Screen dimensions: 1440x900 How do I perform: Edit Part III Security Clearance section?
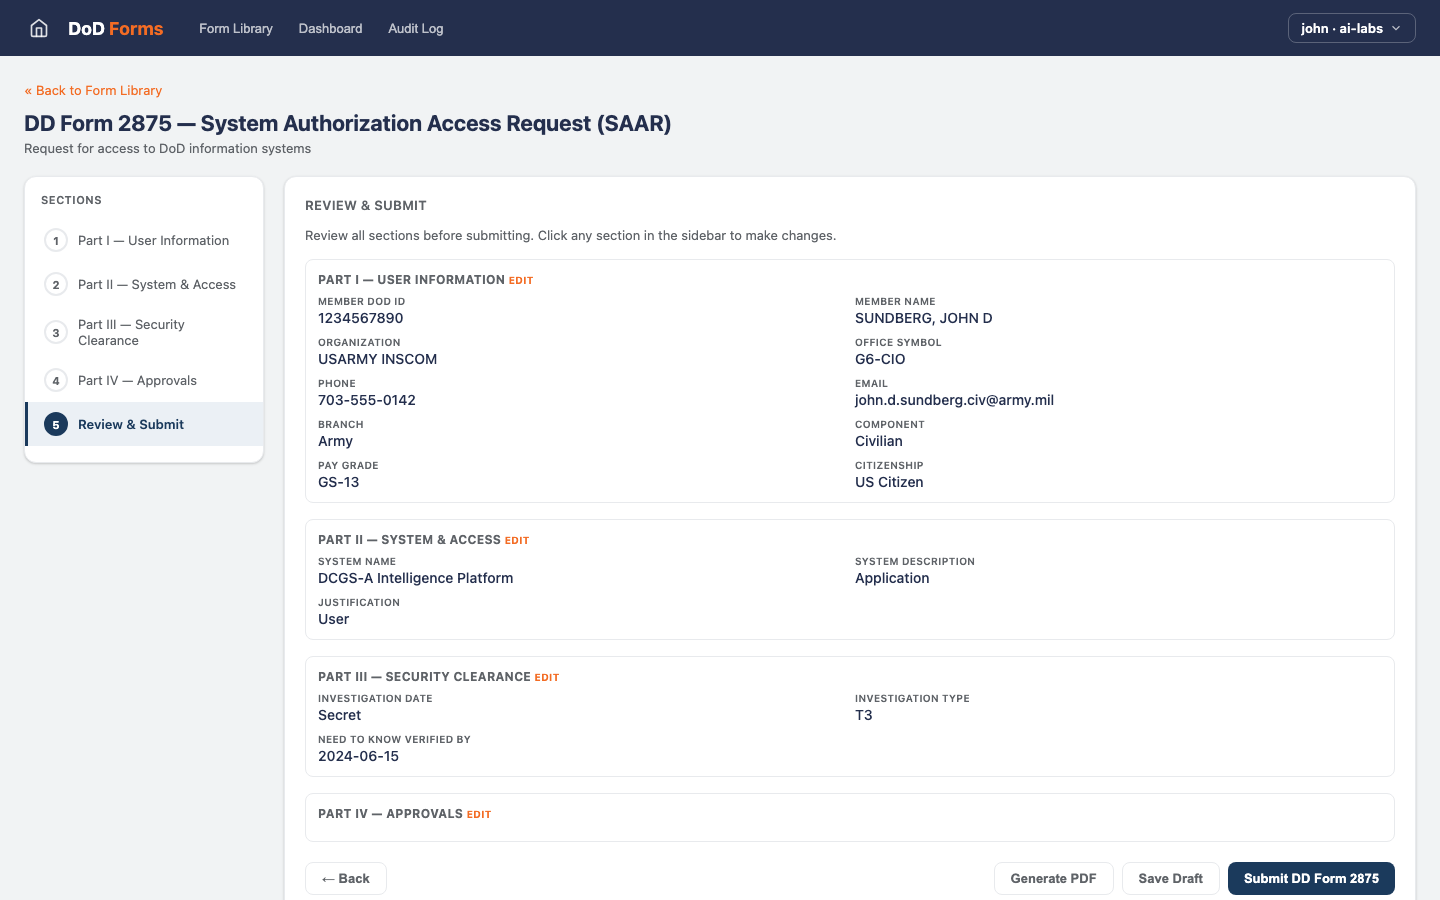point(547,678)
